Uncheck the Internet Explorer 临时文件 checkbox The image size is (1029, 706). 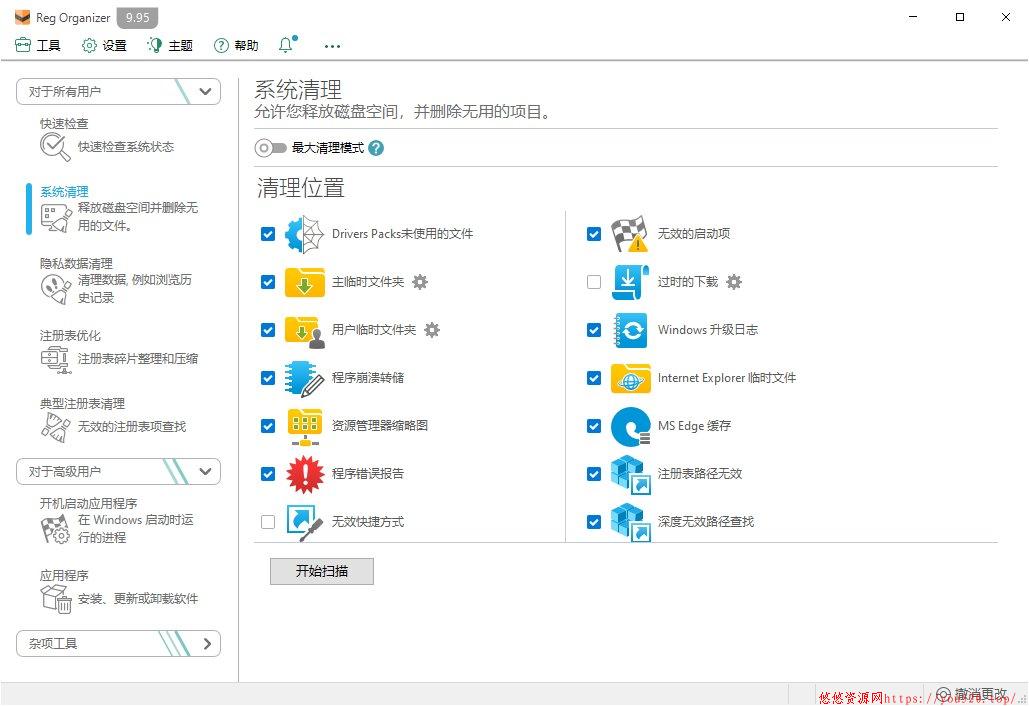click(594, 378)
